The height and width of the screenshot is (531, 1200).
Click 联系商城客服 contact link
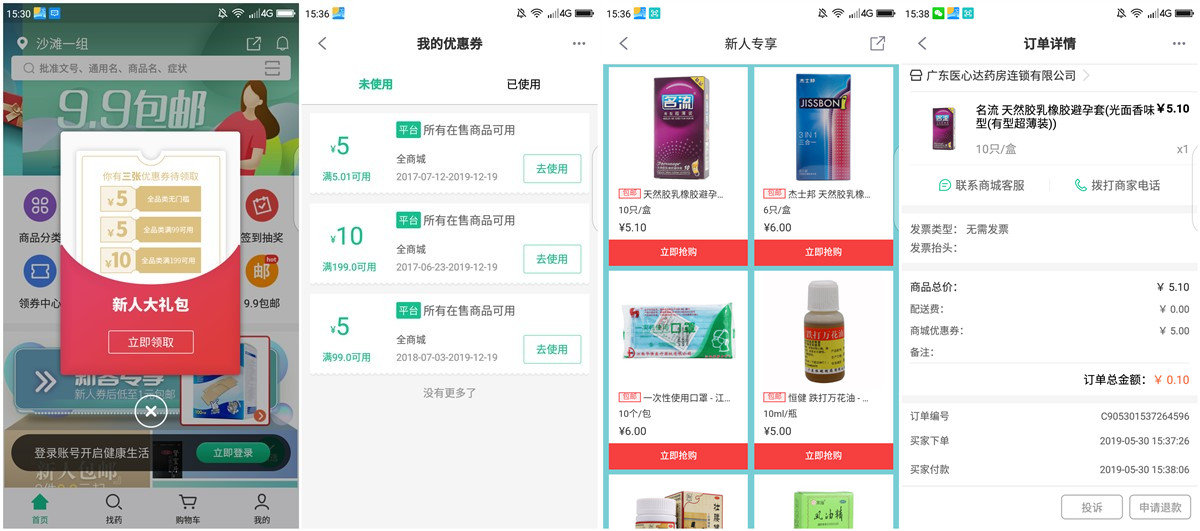click(x=980, y=185)
